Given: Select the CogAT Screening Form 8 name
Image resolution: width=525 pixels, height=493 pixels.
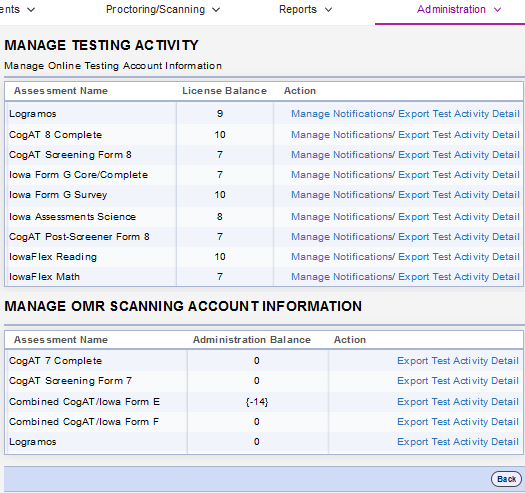Looking at the screenshot, I should 70,155.
